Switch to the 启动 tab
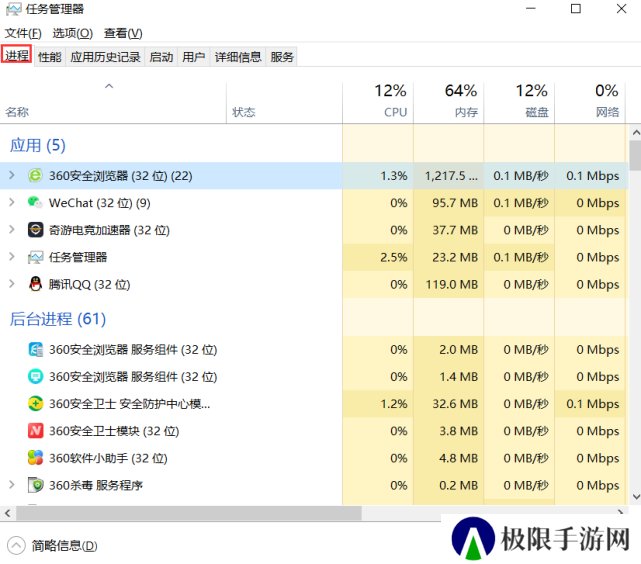 [x=161, y=57]
